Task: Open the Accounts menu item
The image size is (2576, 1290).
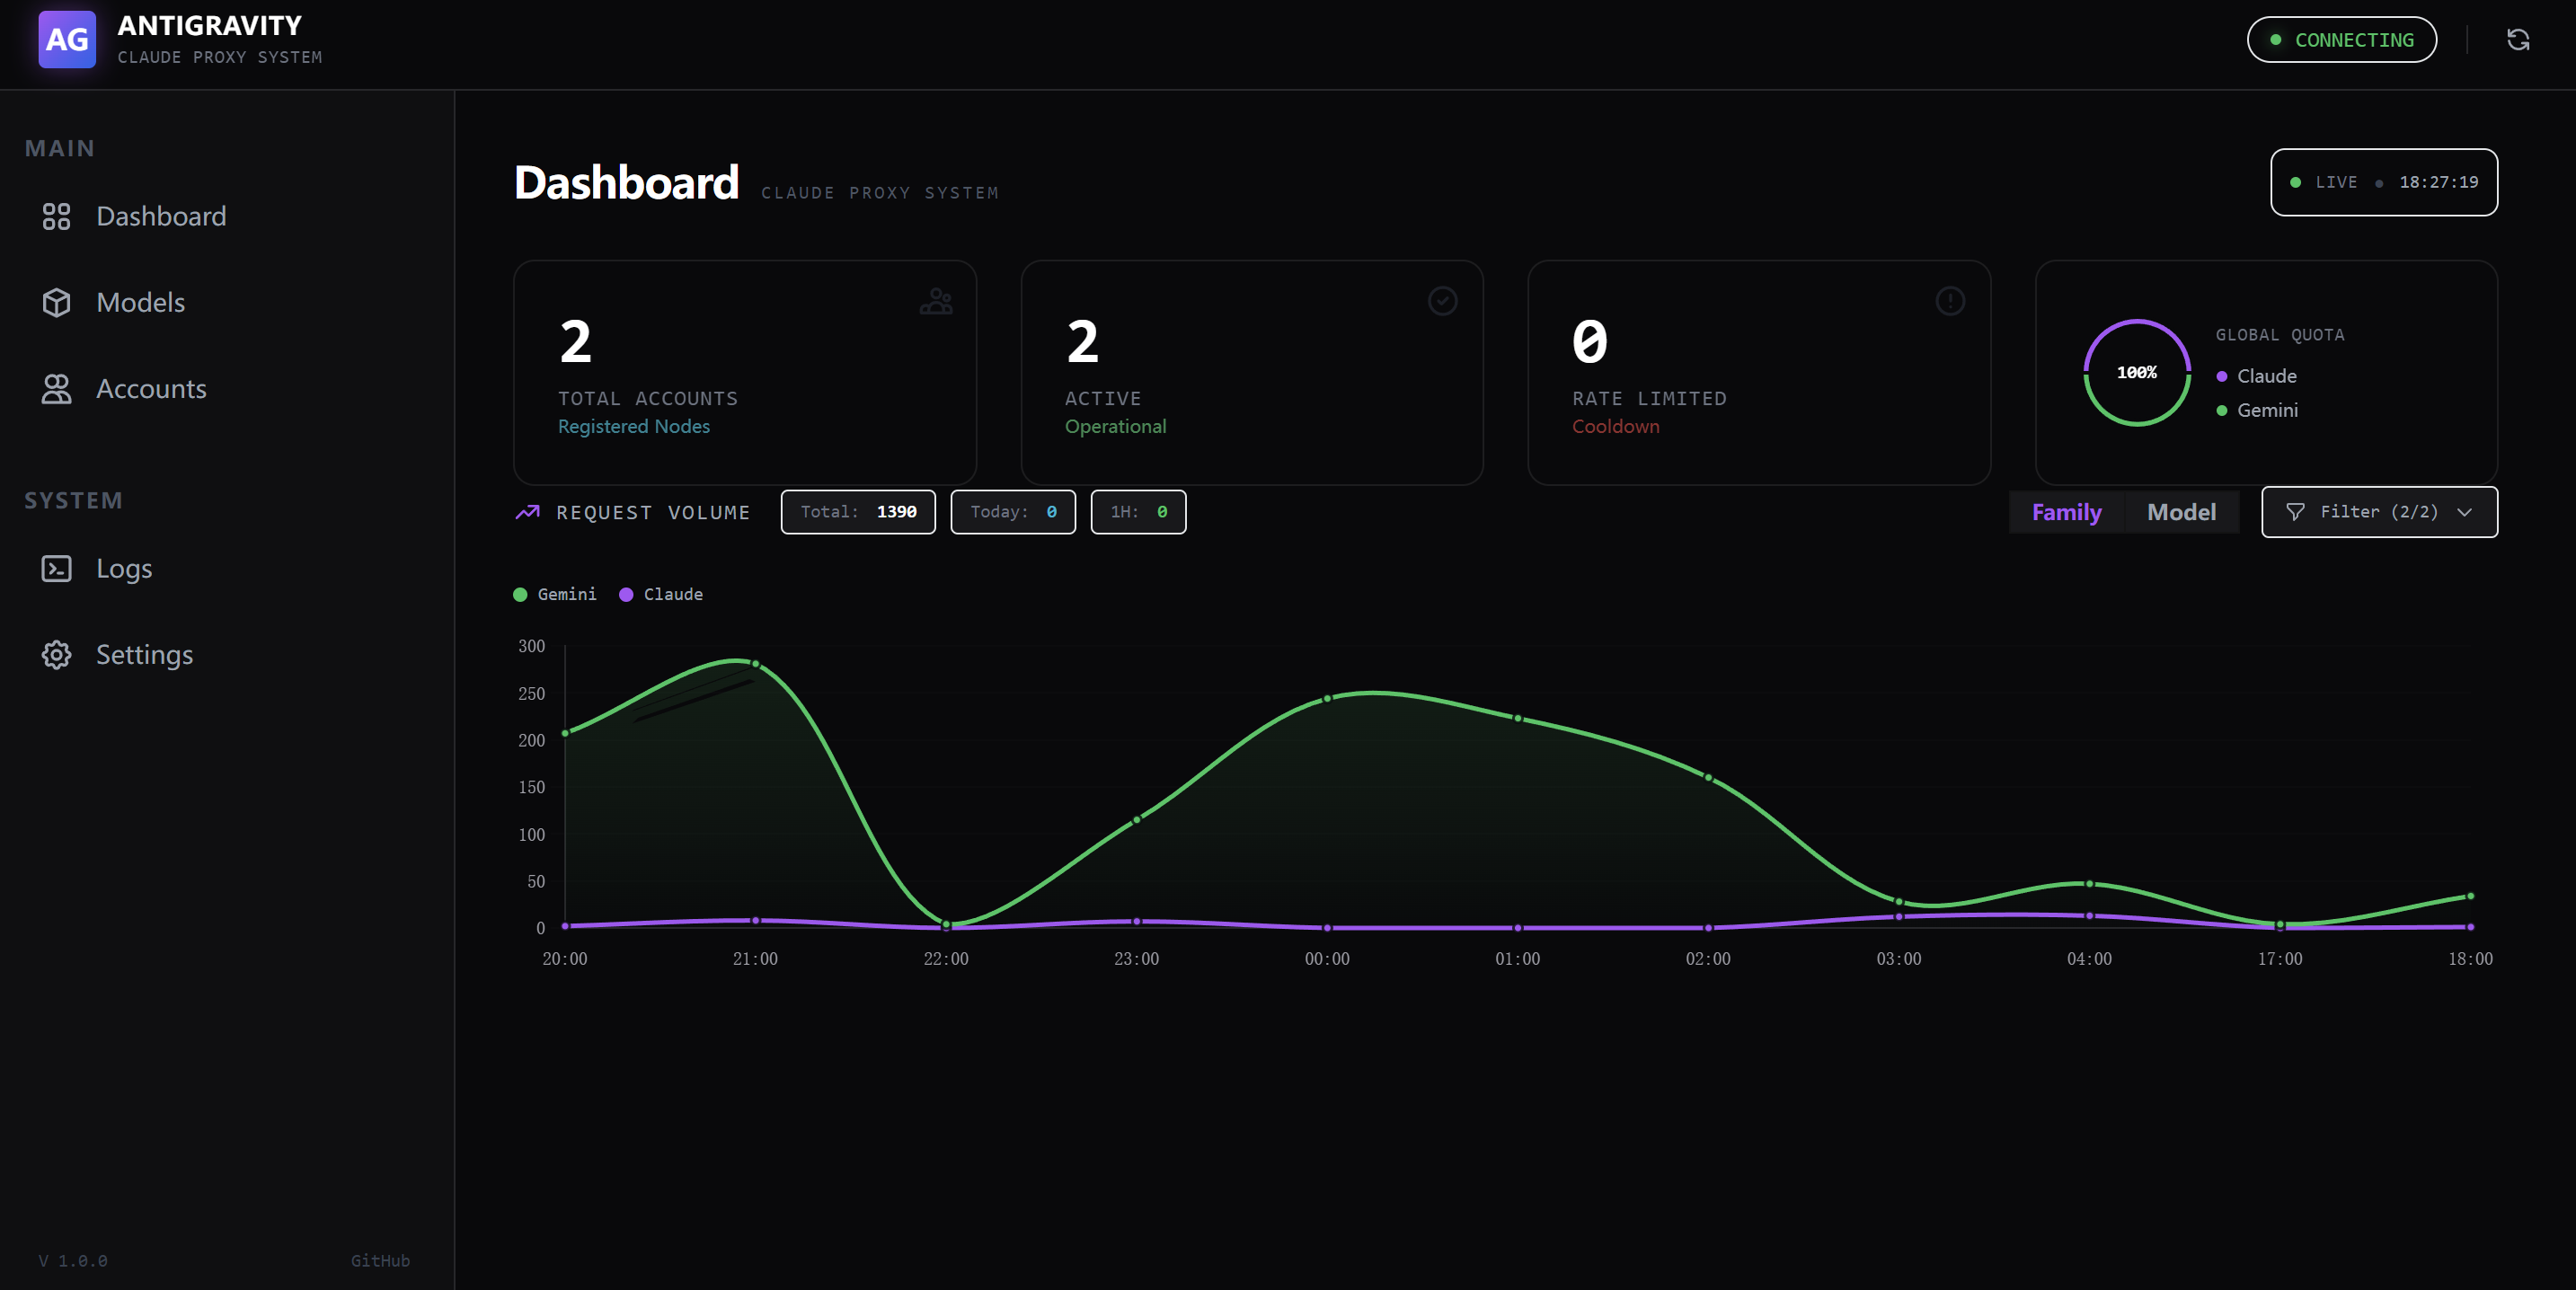Action: [151, 389]
